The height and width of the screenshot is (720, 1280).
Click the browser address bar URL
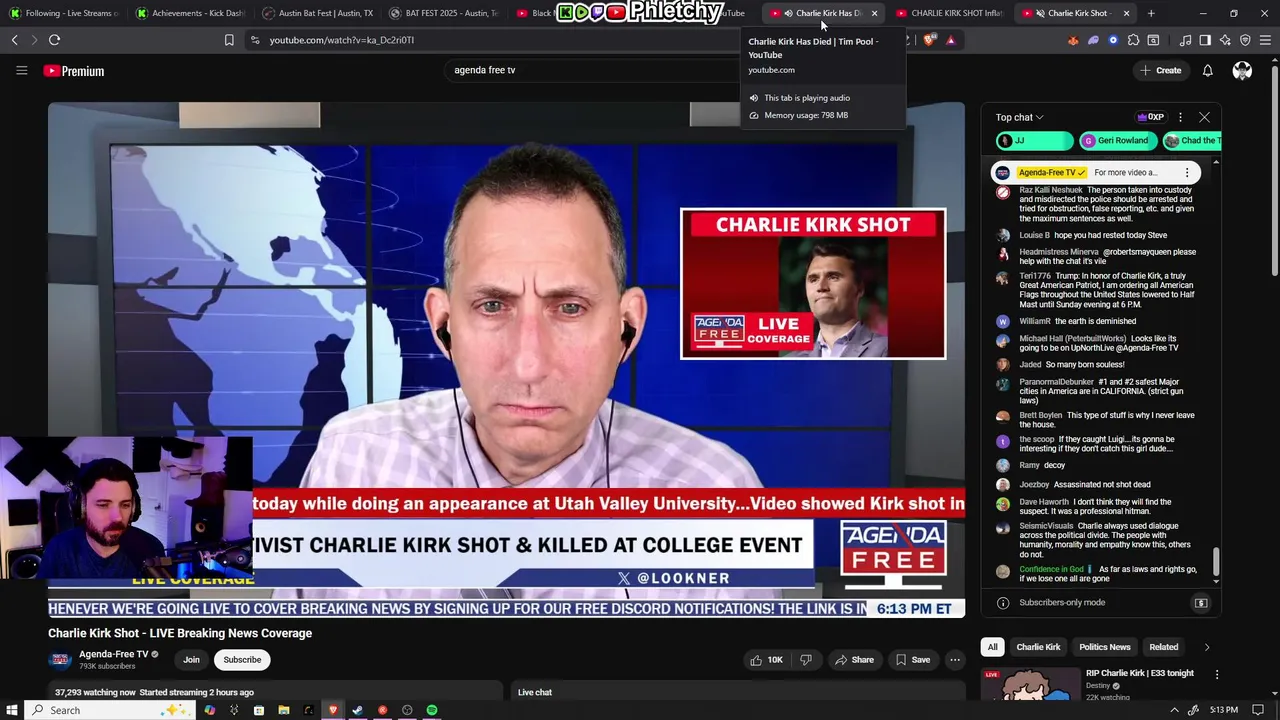click(x=341, y=40)
